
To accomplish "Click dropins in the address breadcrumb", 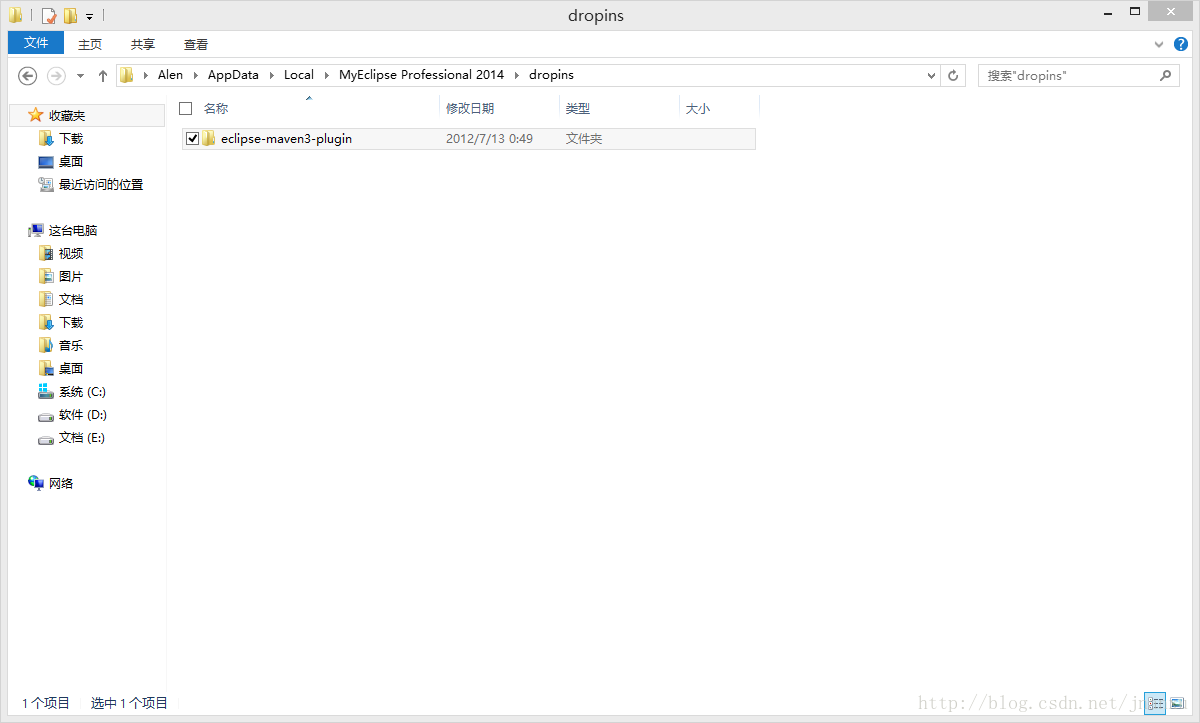I will [x=551, y=75].
